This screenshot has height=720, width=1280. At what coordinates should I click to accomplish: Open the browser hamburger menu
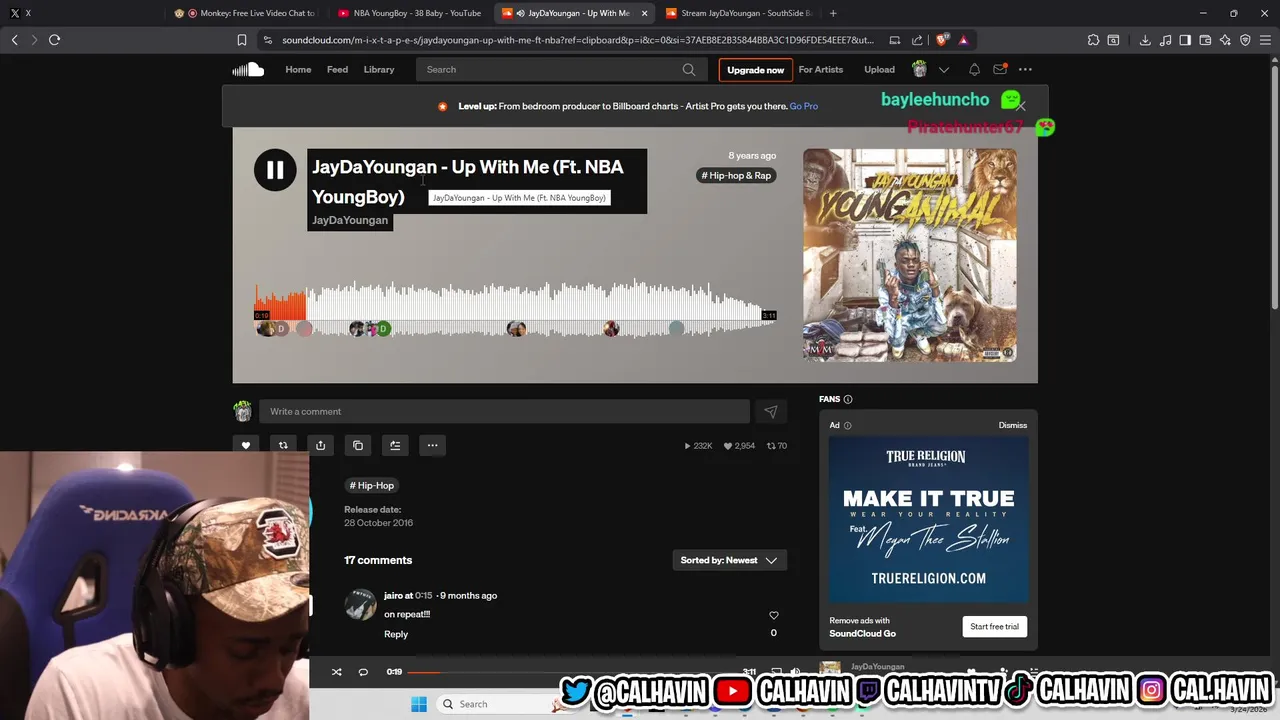(1265, 40)
